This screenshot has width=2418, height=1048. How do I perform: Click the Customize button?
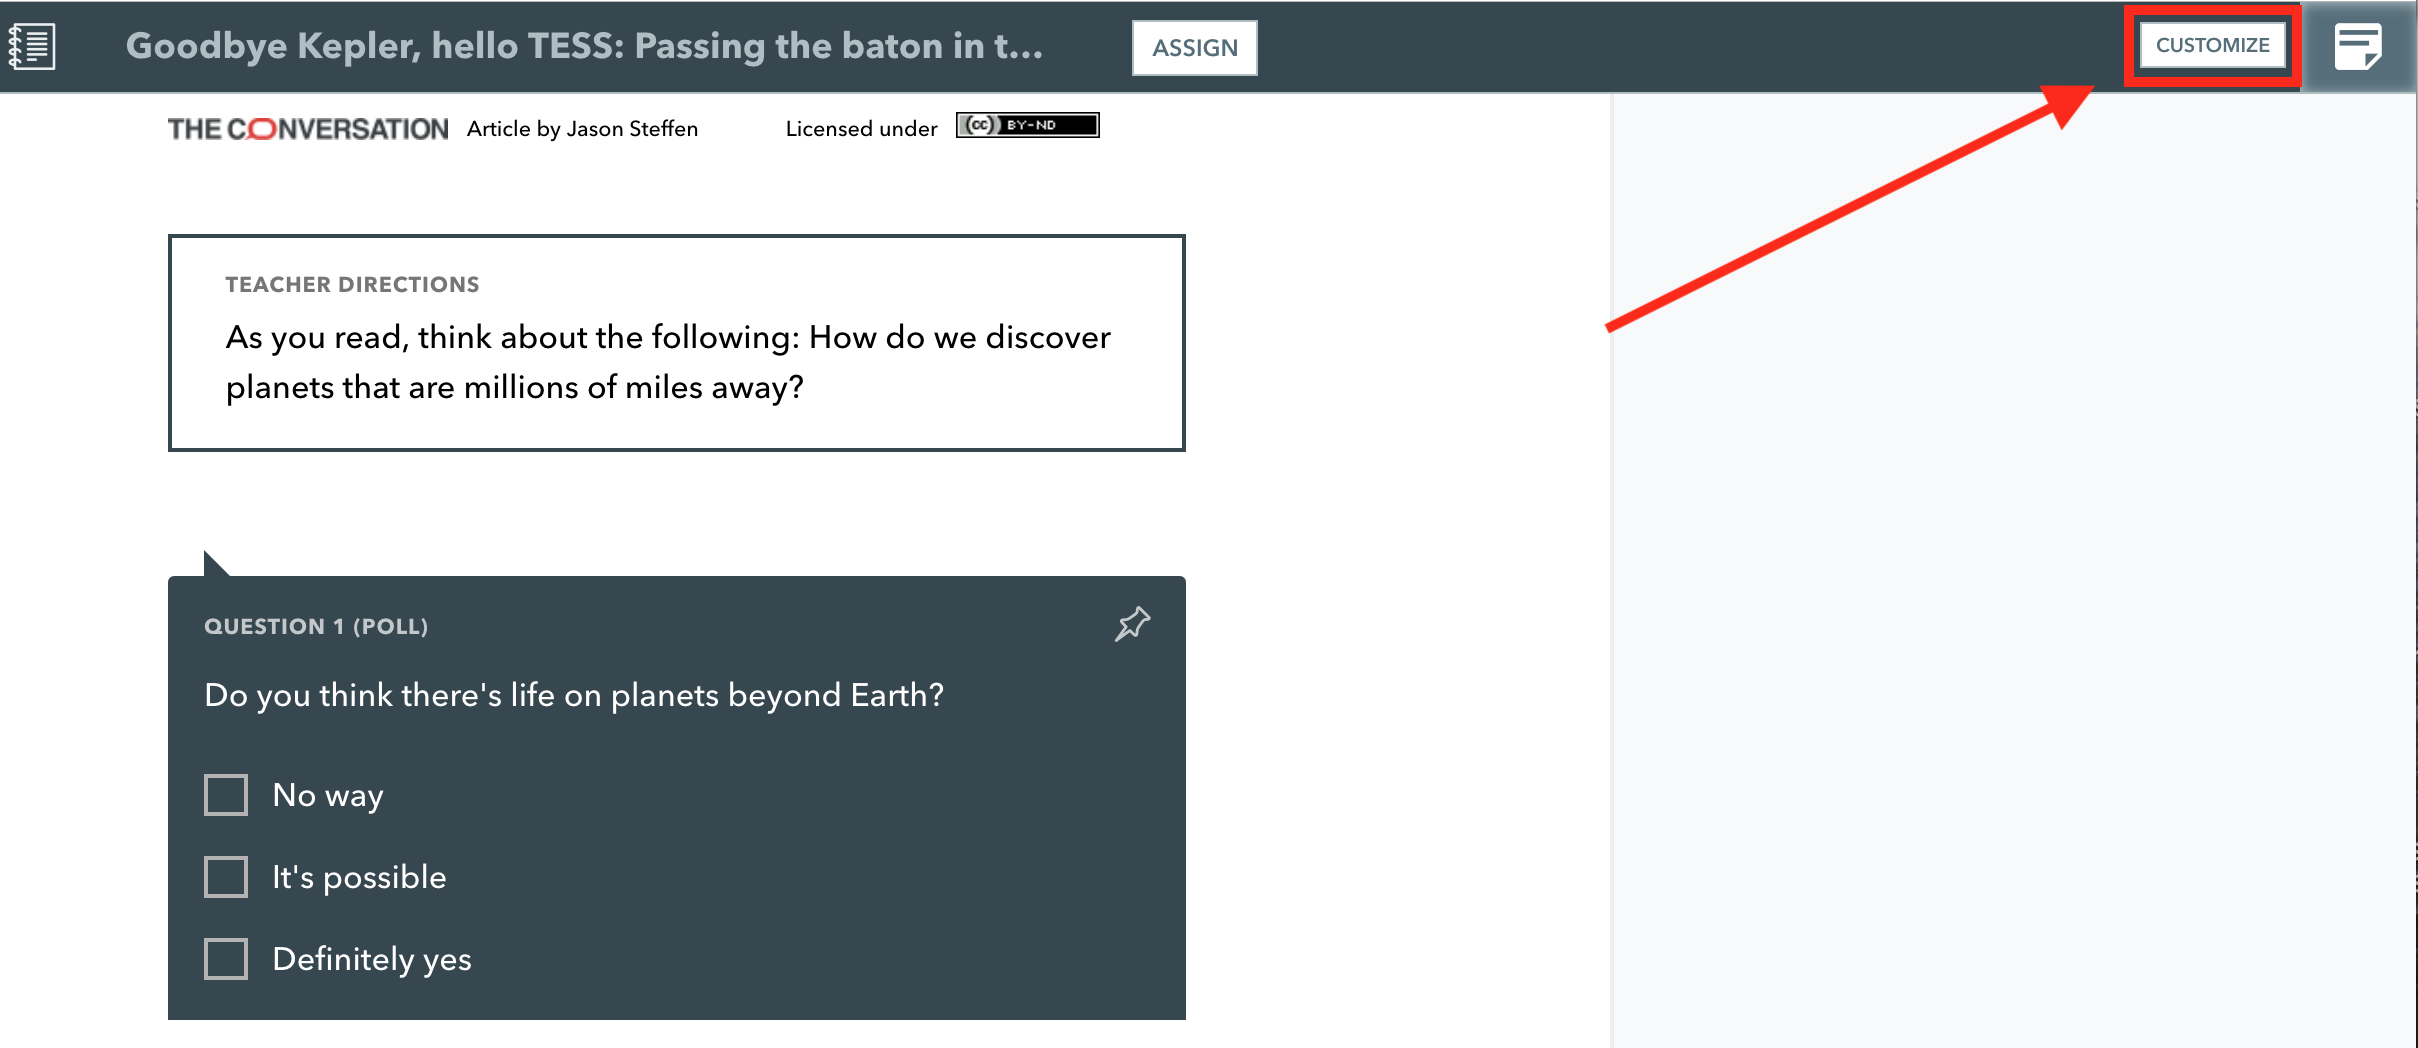pyautogui.click(x=2213, y=45)
